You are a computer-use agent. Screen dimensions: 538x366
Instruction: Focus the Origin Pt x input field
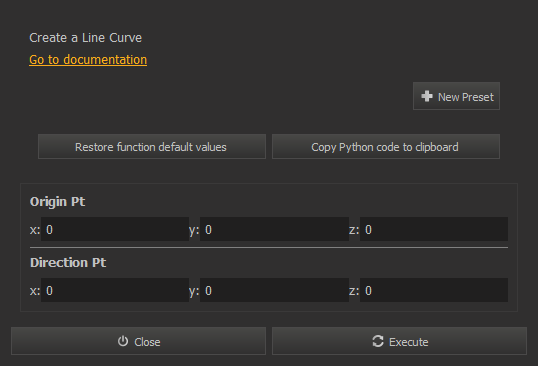115,229
